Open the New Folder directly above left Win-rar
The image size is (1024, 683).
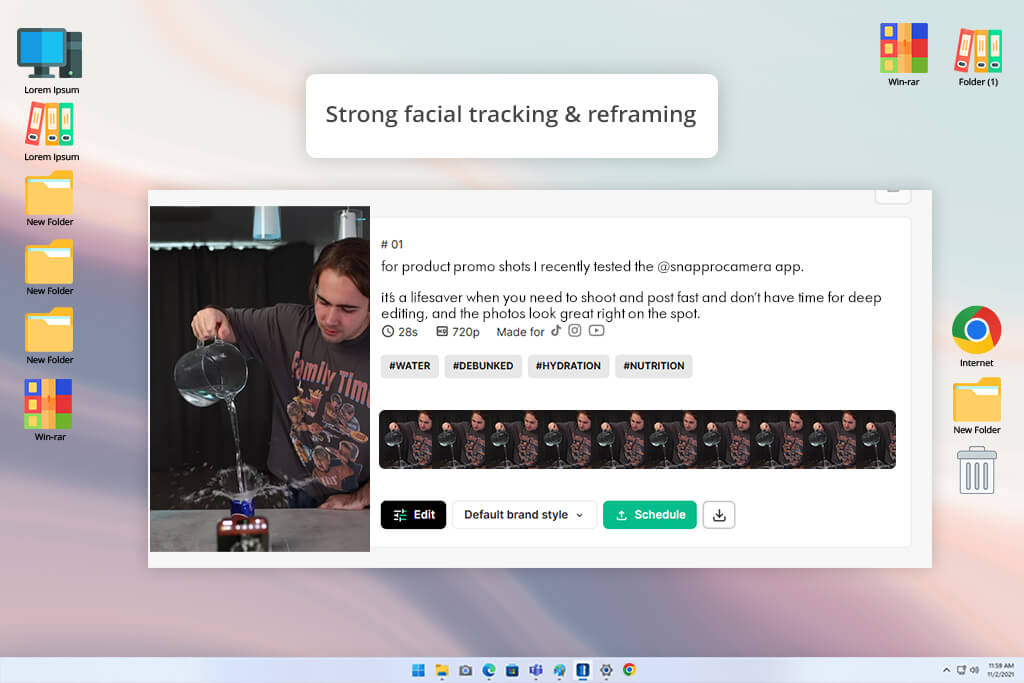point(50,336)
